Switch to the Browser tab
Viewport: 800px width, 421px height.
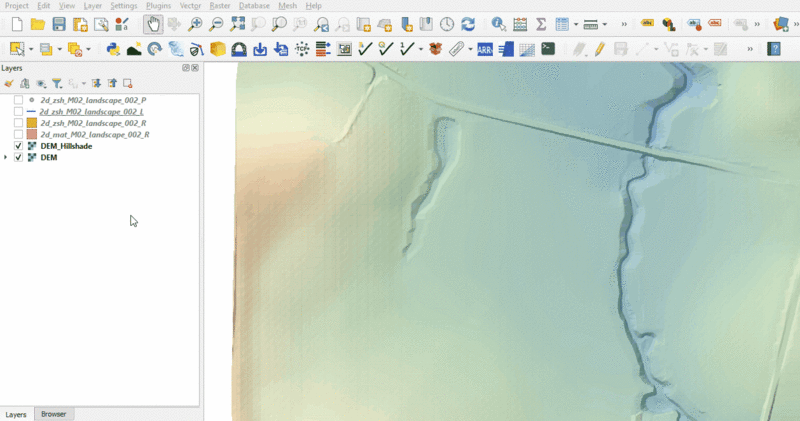53,414
